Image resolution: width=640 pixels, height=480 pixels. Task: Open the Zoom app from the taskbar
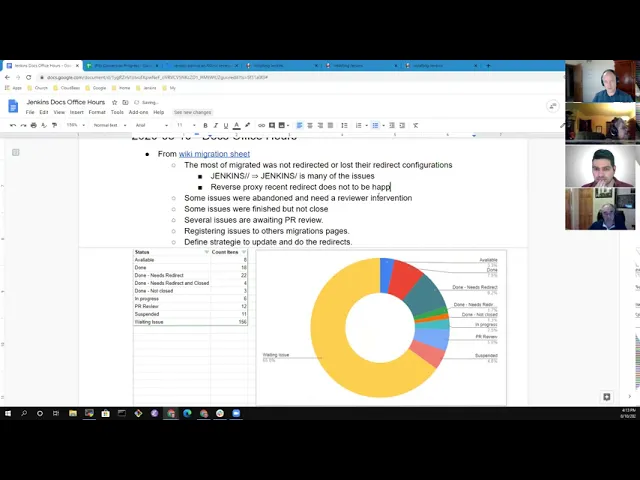pos(236,413)
